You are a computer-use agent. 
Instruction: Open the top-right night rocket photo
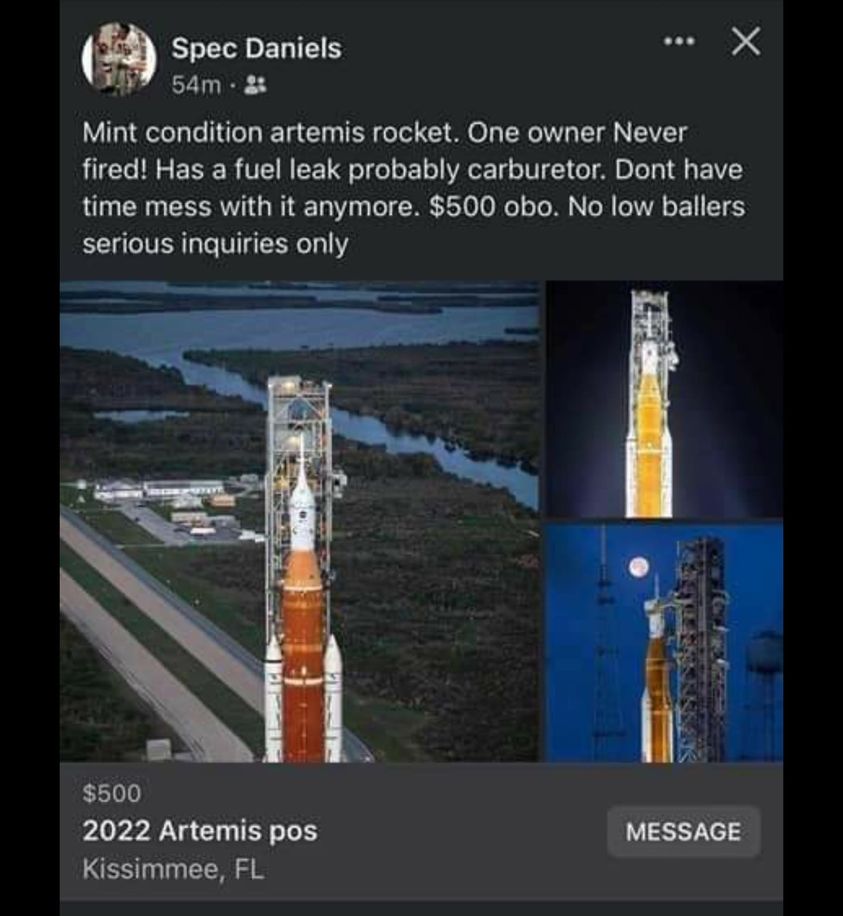[663, 400]
